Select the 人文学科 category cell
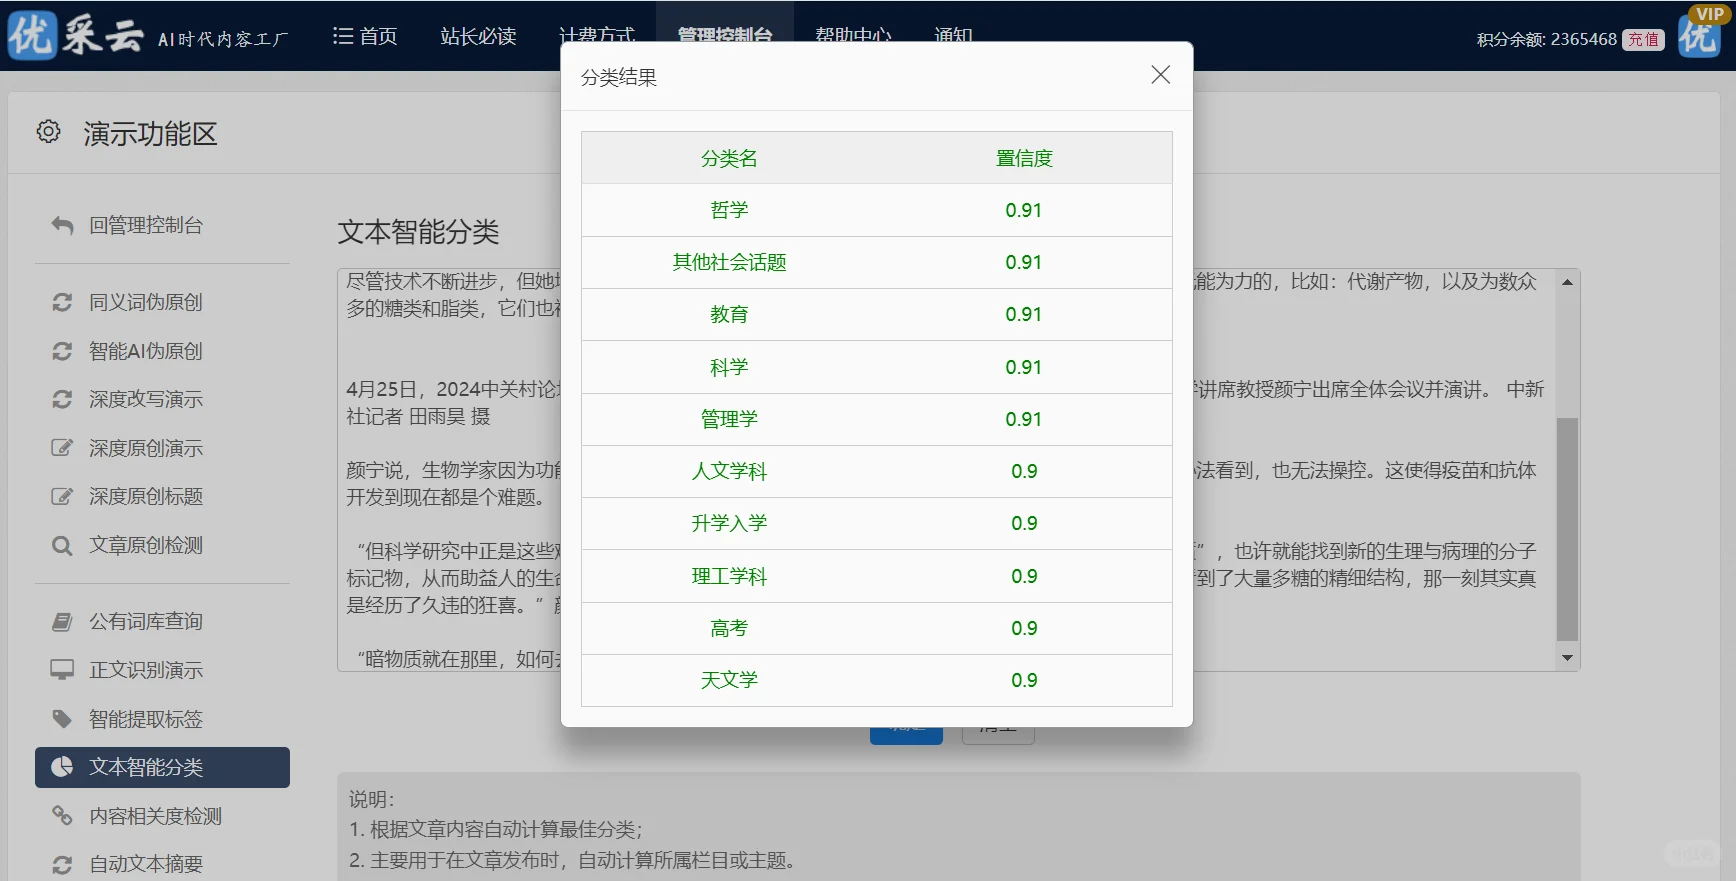The width and height of the screenshot is (1736, 881). 729,471
